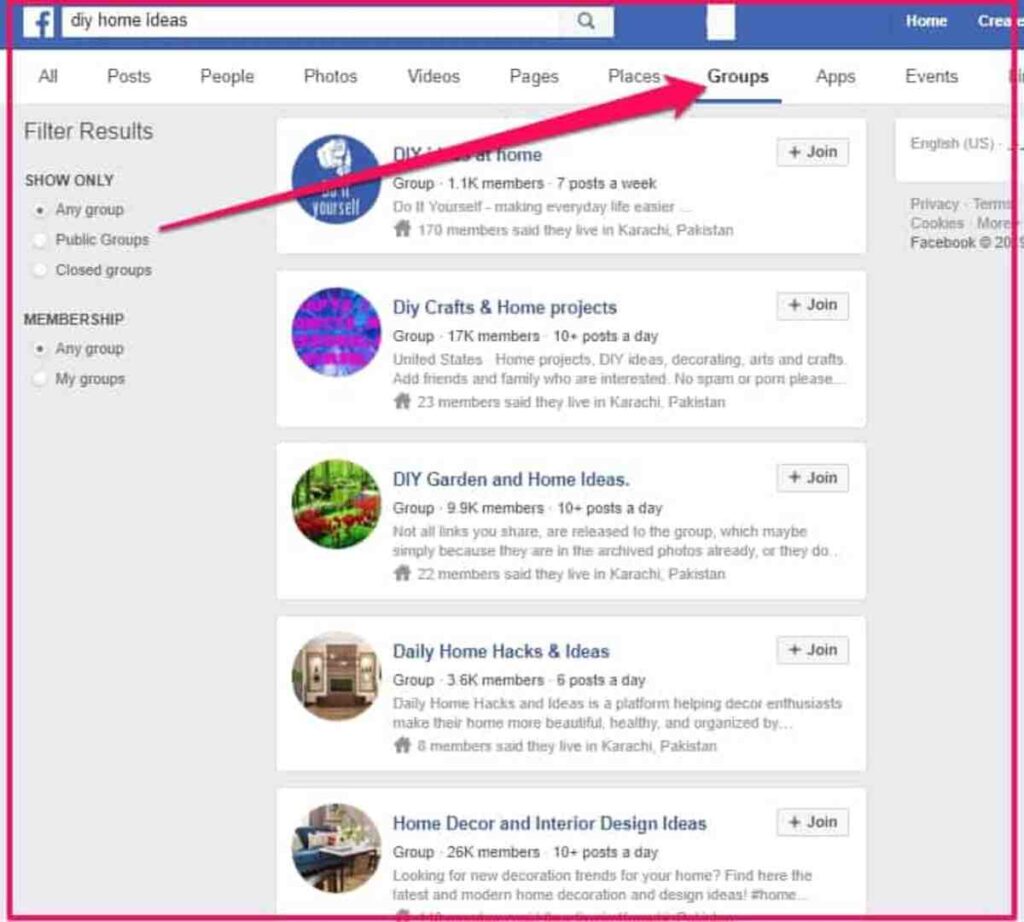Click the Do It Yourself group avatar
The height and width of the screenshot is (922, 1024).
pyautogui.click(x=336, y=180)
